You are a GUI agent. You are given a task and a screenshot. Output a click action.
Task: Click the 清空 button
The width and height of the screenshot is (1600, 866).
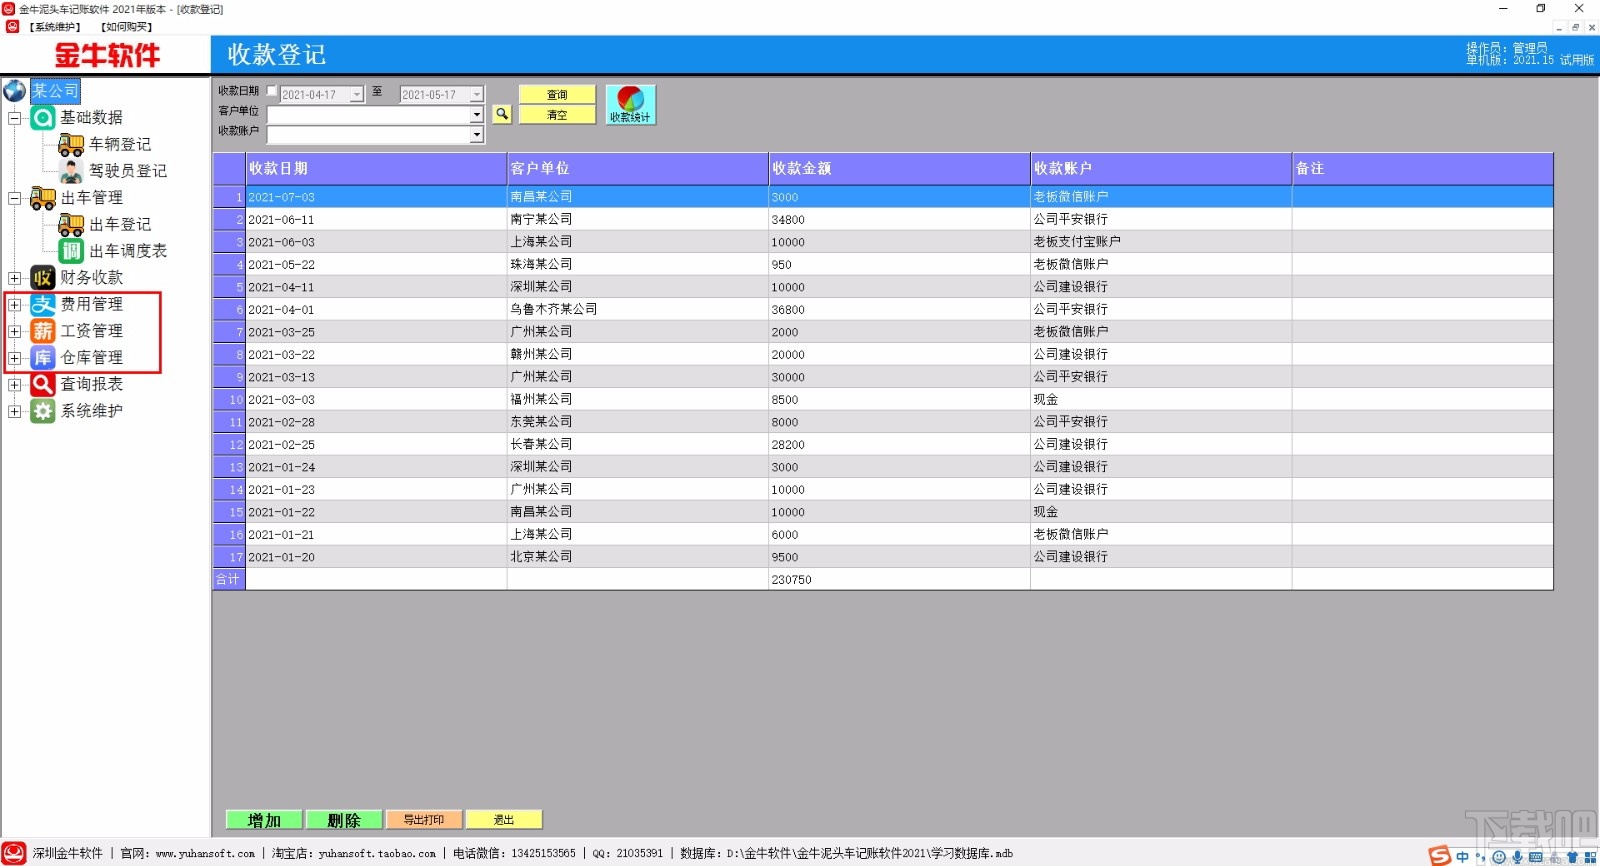557,115
